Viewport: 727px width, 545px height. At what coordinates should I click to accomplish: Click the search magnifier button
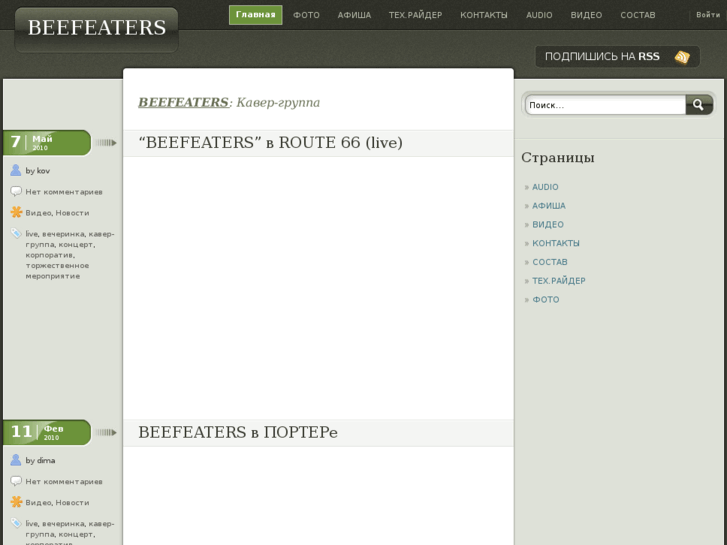click(699, 105)
